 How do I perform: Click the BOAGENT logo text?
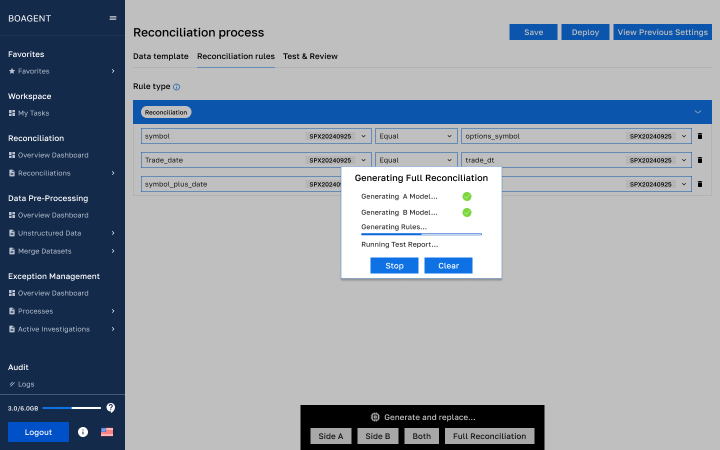[x=29, y=18]
